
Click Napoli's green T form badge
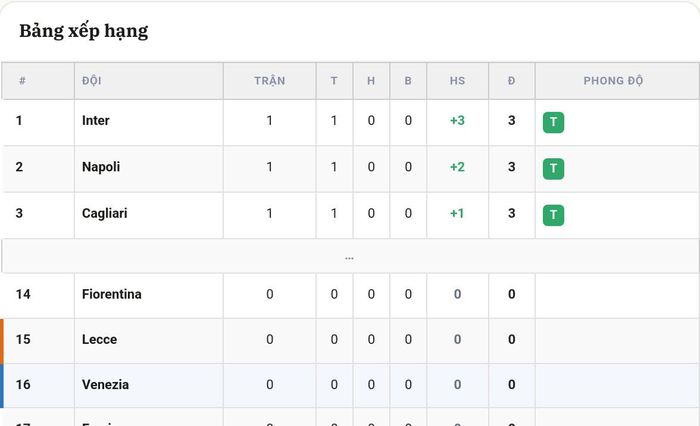(x=553, y=169)
